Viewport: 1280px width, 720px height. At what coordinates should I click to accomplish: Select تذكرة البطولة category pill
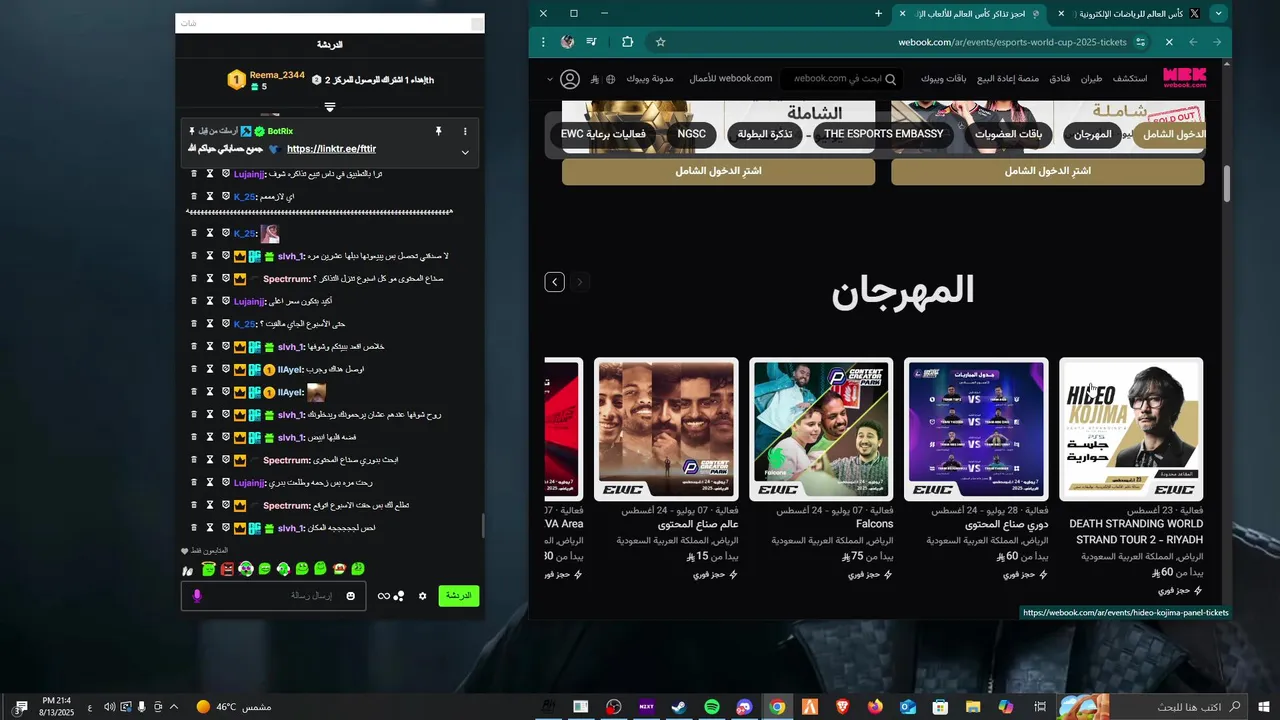click(x=765, y=134)
